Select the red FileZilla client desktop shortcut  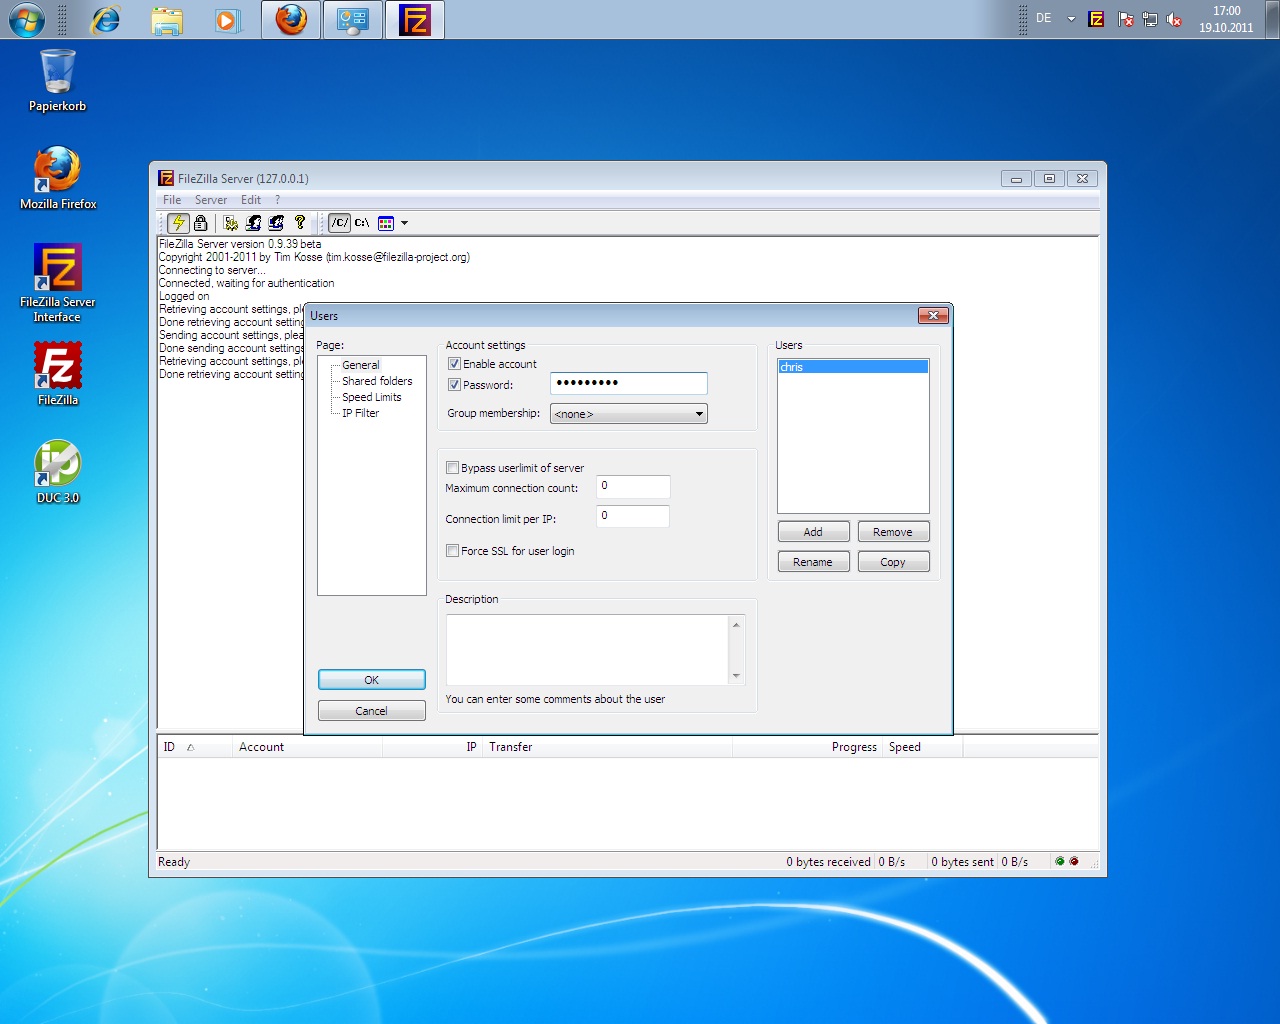58,374
